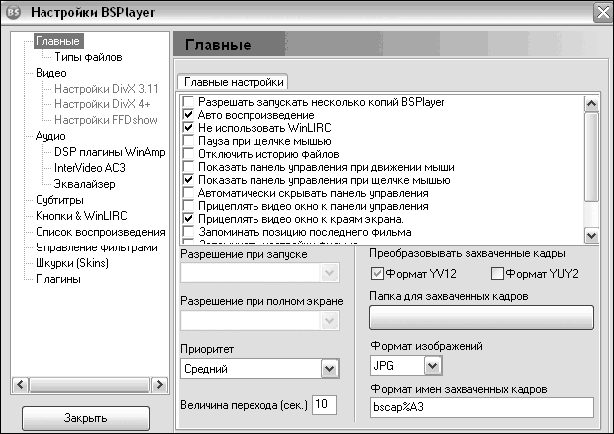Select Видео in the settings tree

[51, 73]
